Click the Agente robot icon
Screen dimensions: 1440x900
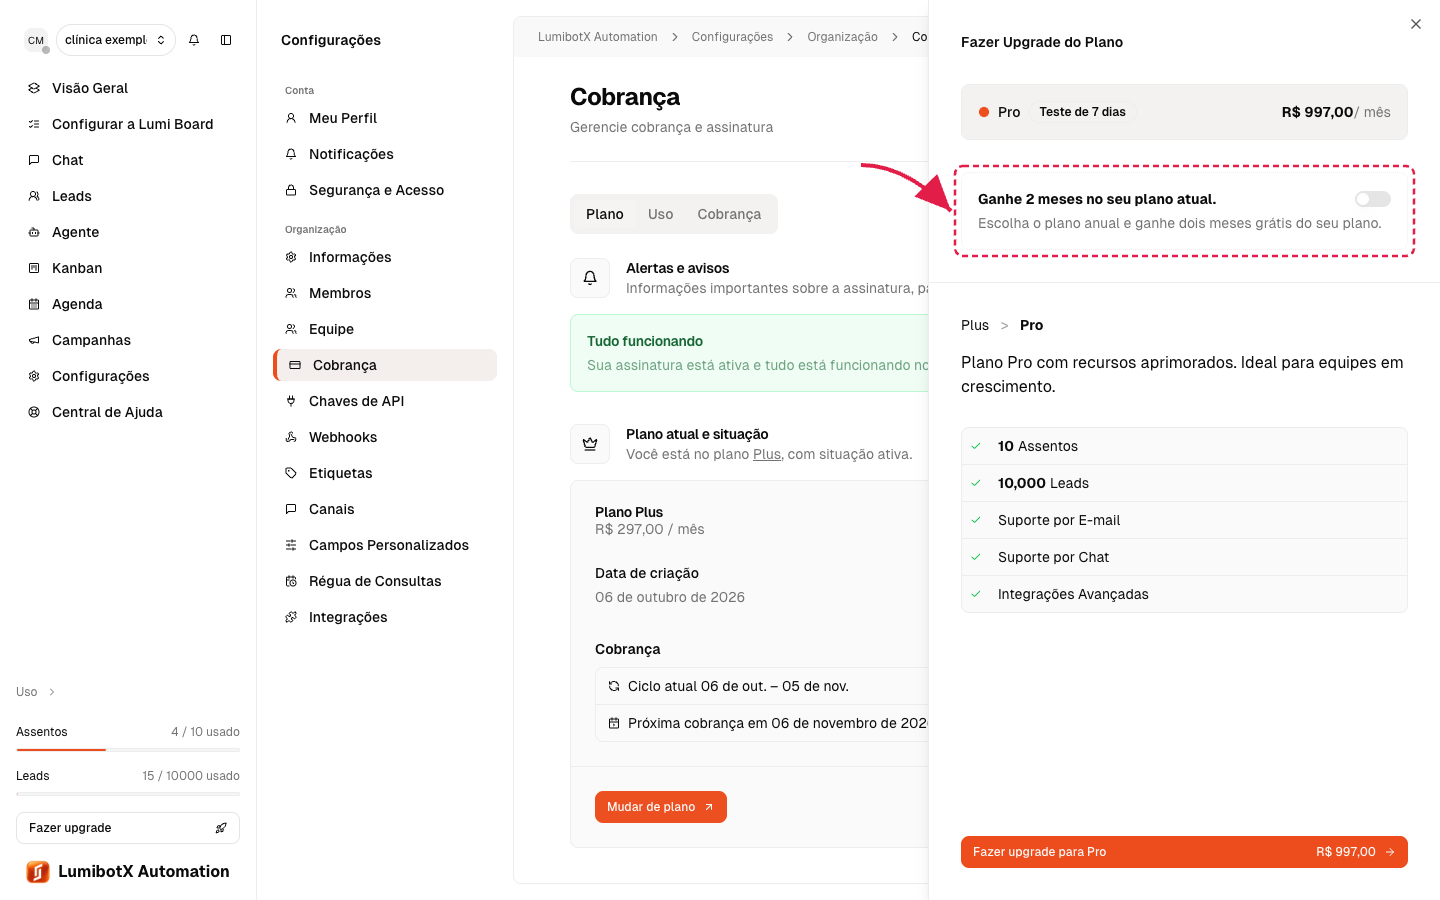pos(34,232)
